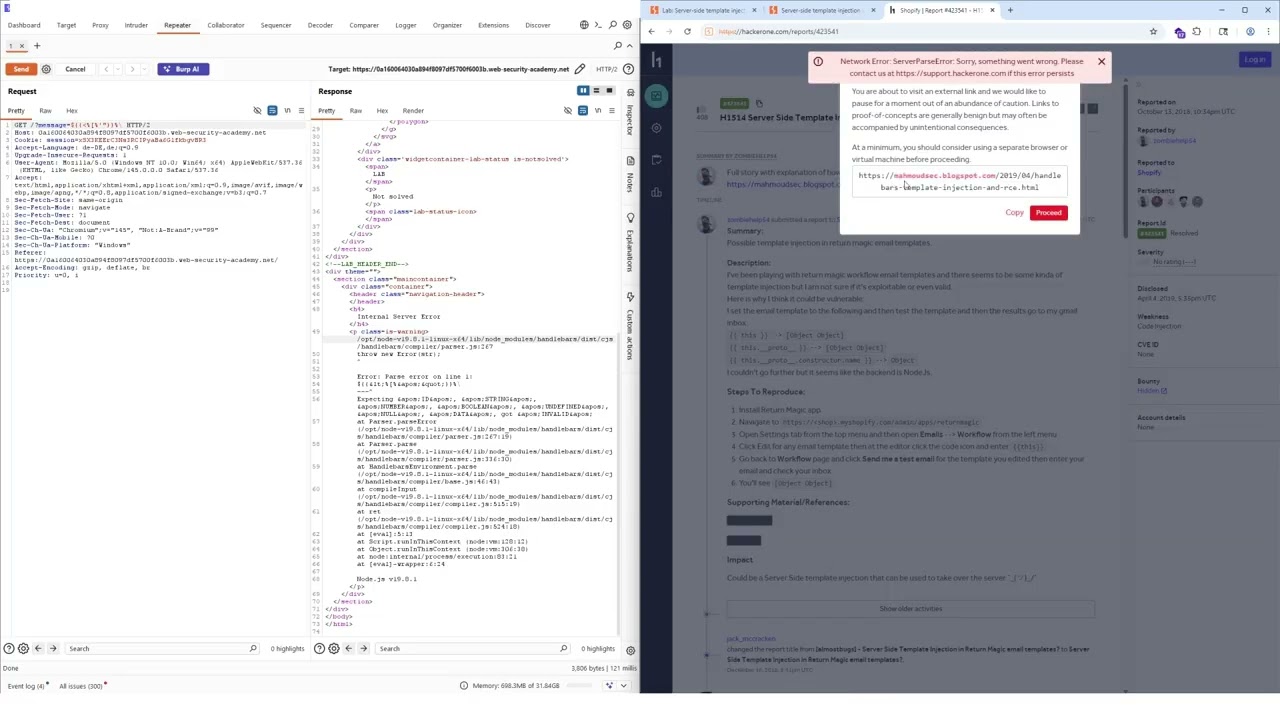Image resolution: width=1280 pixels, height=720 pixels.
Task: Proceed to external link in HackerOne dialog
Action: (x=1048, y=213)
